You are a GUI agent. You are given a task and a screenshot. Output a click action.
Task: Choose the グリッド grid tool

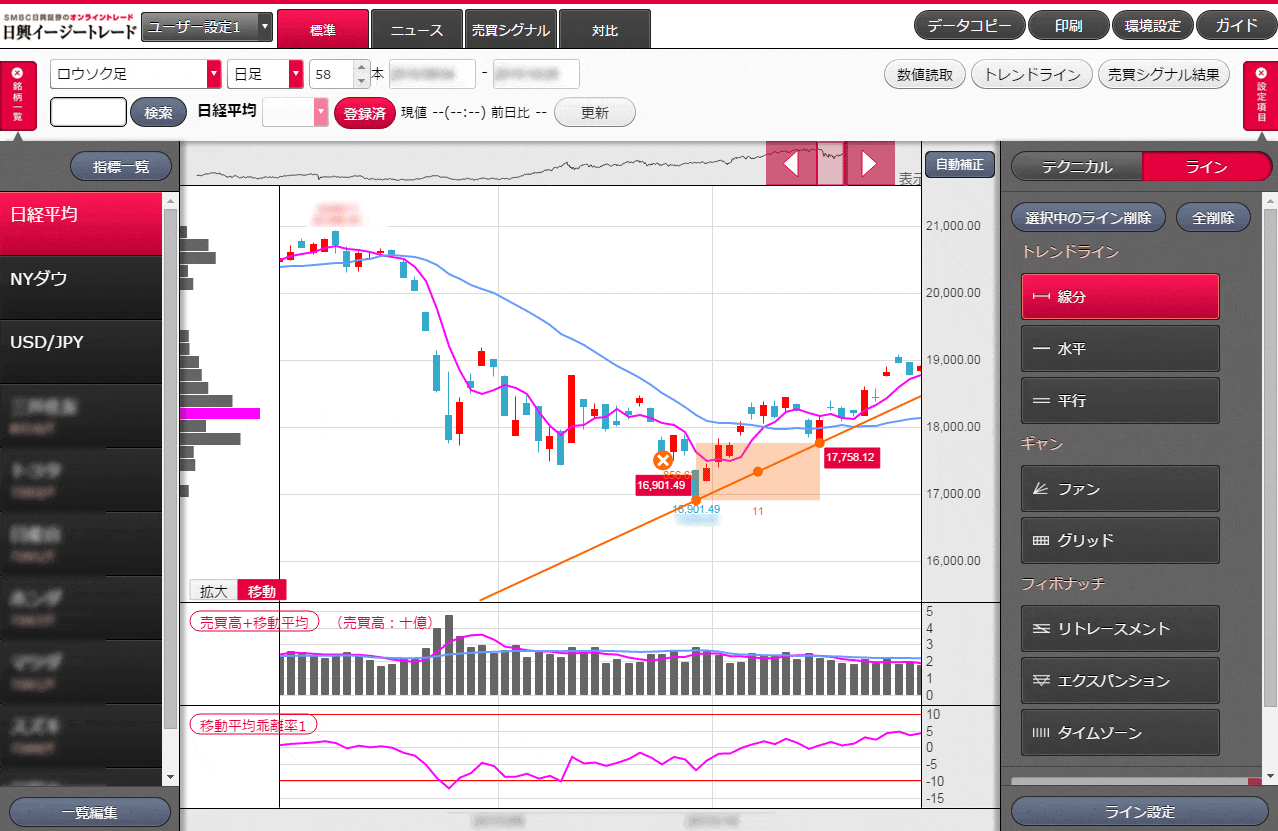[x=1120, y=541]
